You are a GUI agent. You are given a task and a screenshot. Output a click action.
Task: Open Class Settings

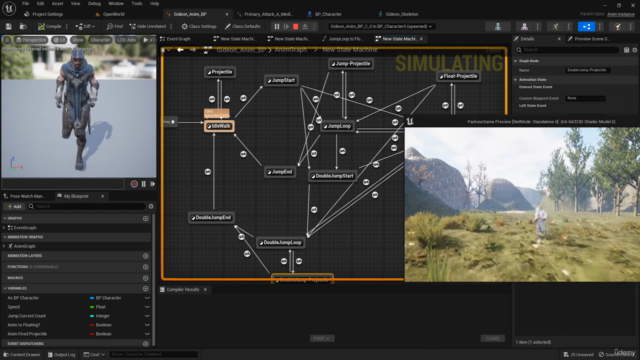pyautogui.click(x=199, y=27)
